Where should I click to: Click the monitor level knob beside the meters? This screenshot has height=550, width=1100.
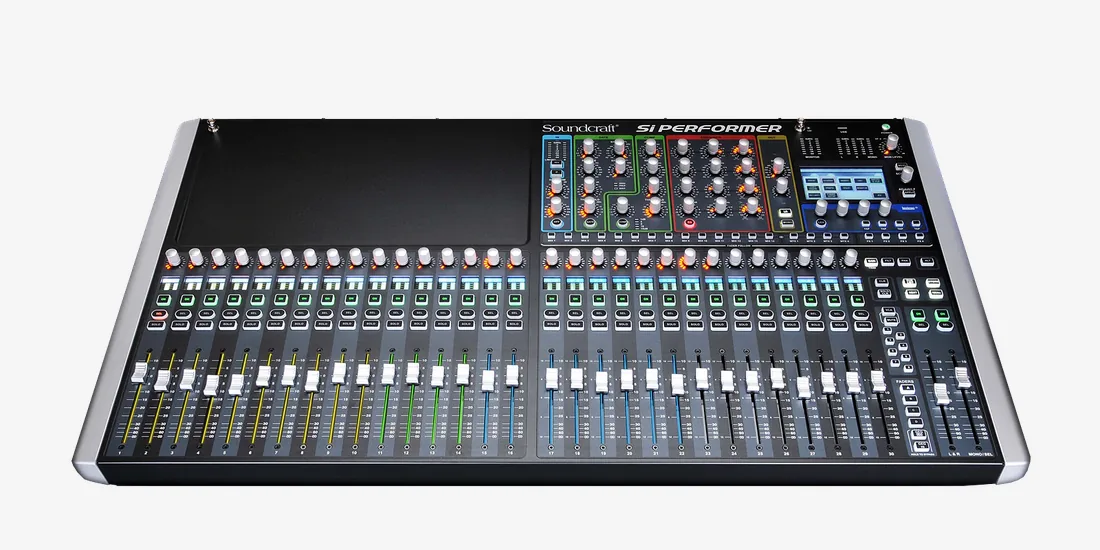point(892,142)
